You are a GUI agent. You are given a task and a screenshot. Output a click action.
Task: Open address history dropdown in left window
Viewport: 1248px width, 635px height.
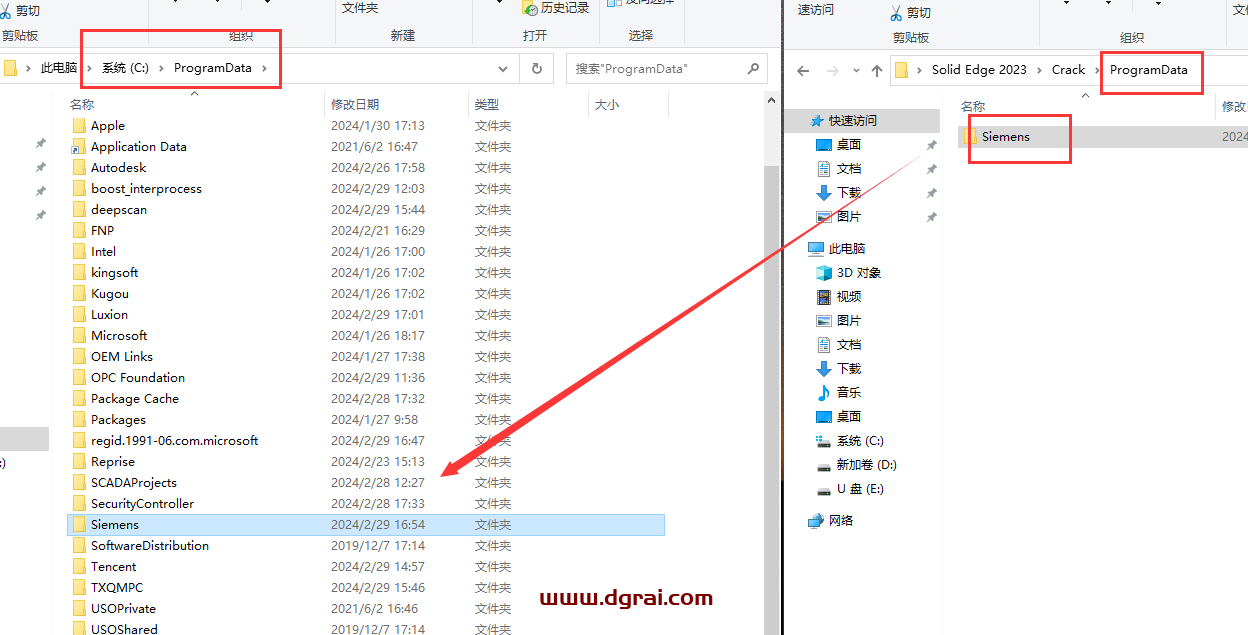click(x=503, y=69)
